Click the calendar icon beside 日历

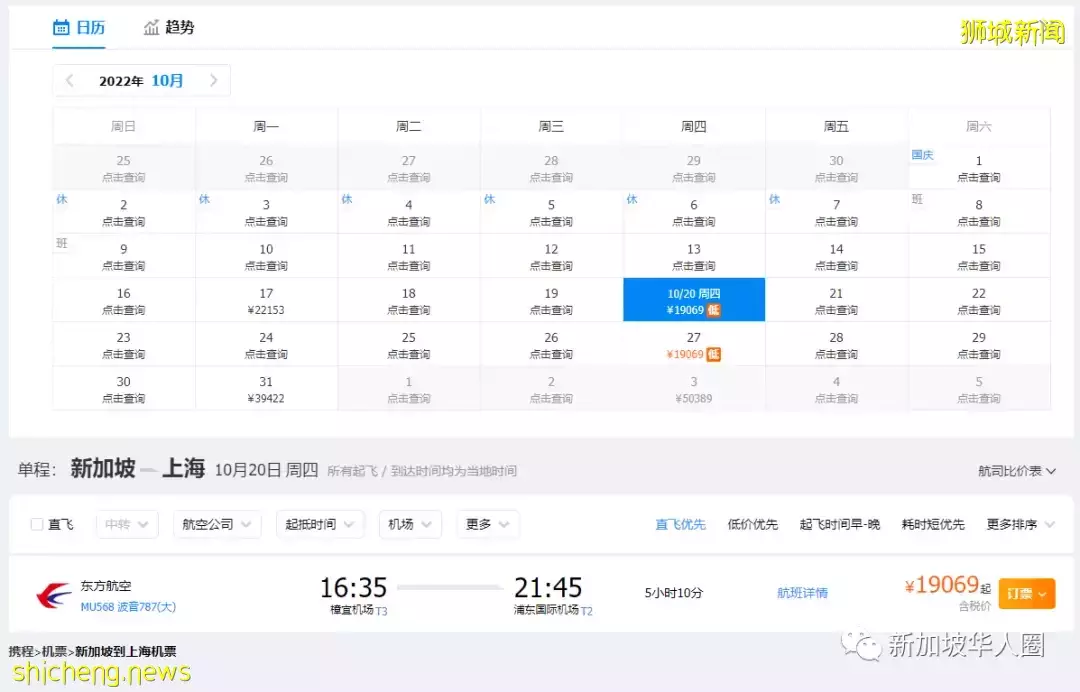[x=59, y=28]
